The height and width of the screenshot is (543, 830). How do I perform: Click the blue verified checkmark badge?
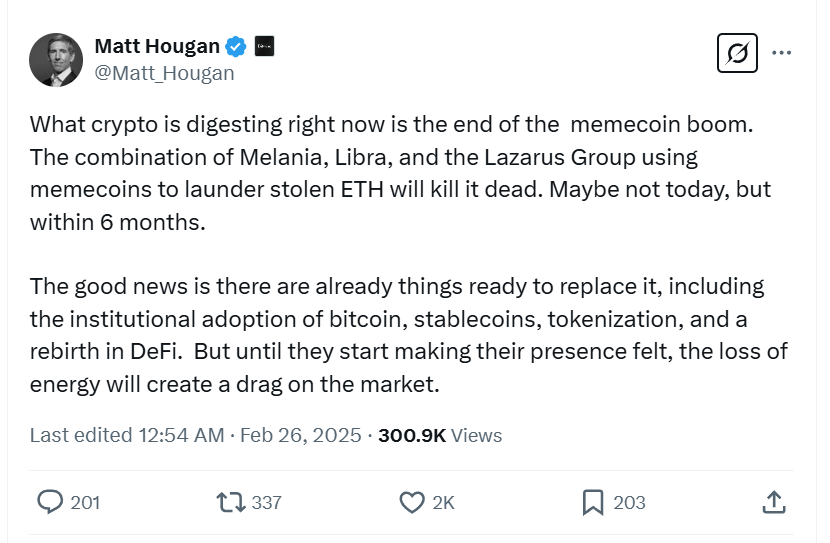tap(237, 46)
